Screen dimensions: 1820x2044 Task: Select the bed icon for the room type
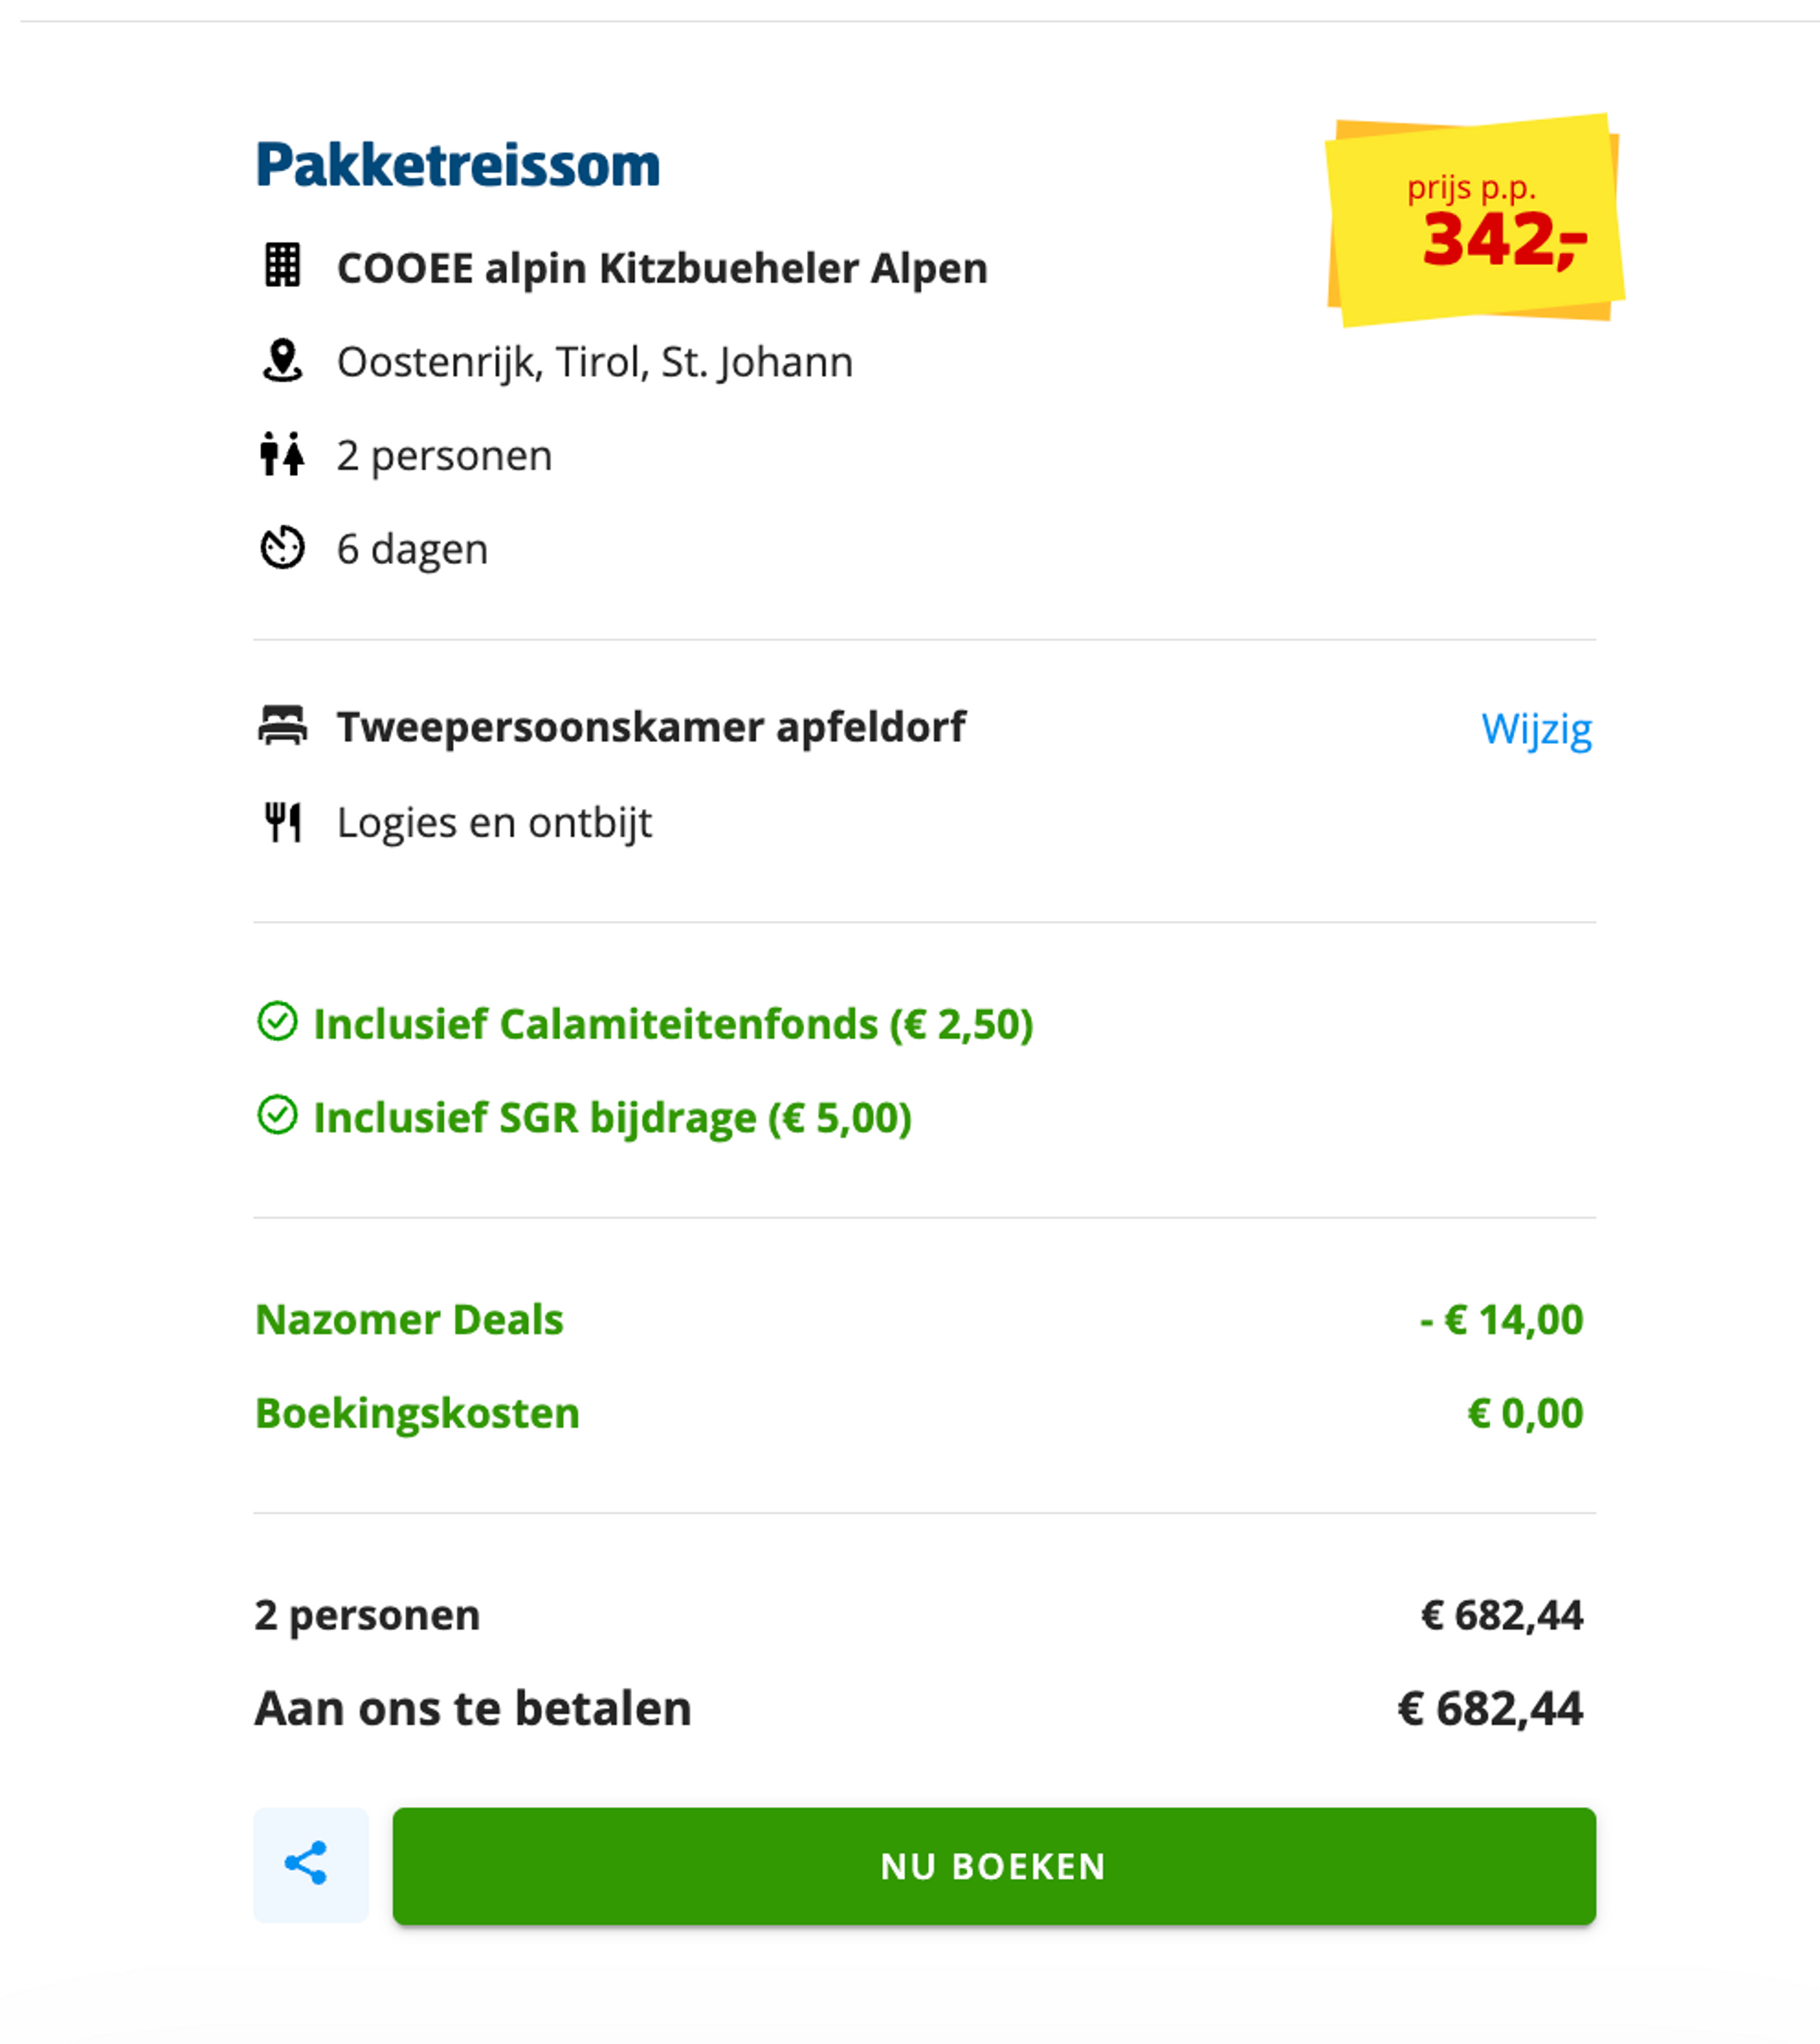click(283, 726)
